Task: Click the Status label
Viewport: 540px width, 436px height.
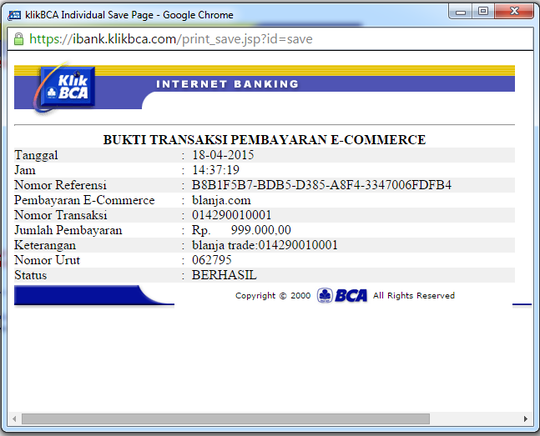Action: point(30,275)
